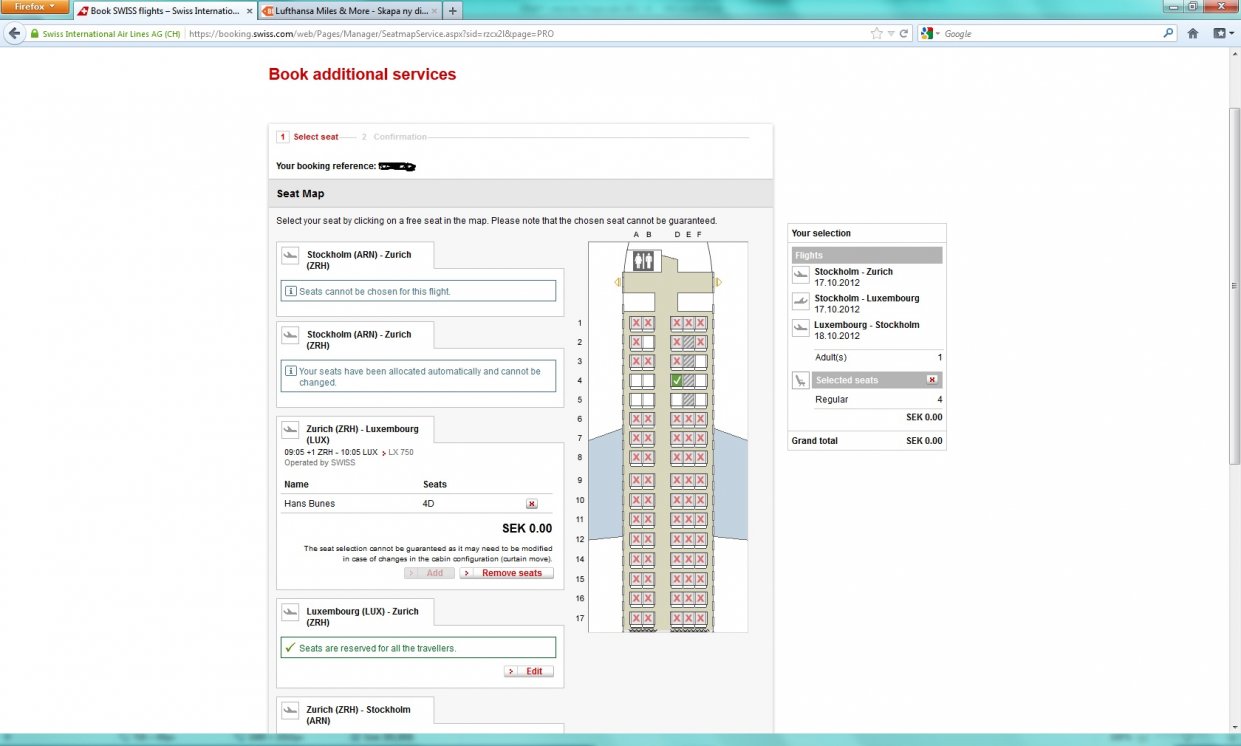Reload the current page
1241x746 pixels.
coord(903,33)
